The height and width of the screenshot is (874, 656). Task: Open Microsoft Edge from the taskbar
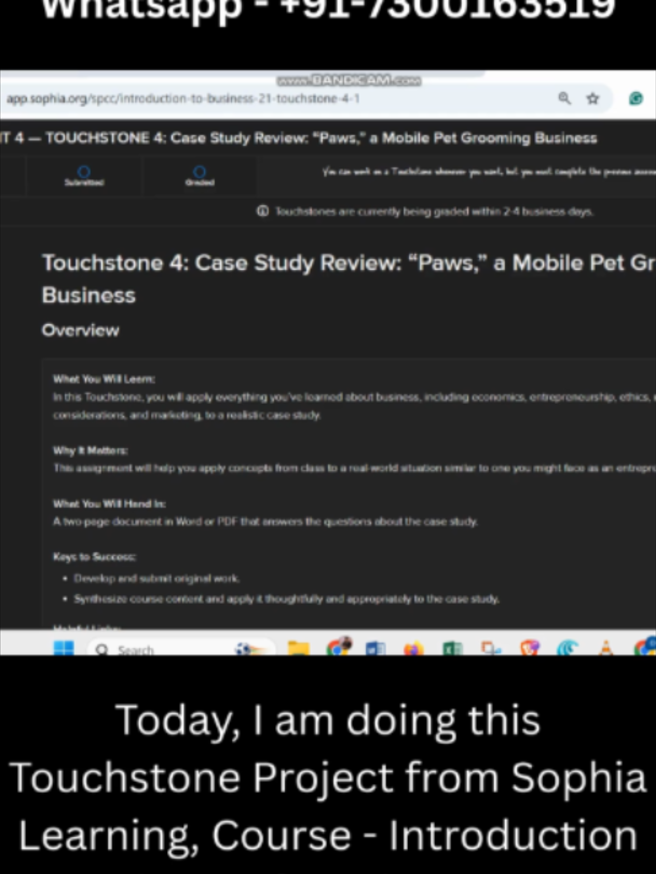pos(567,648)
